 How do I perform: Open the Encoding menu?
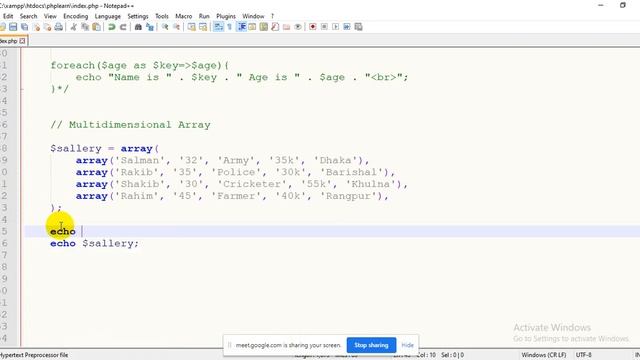coord(76,16)
